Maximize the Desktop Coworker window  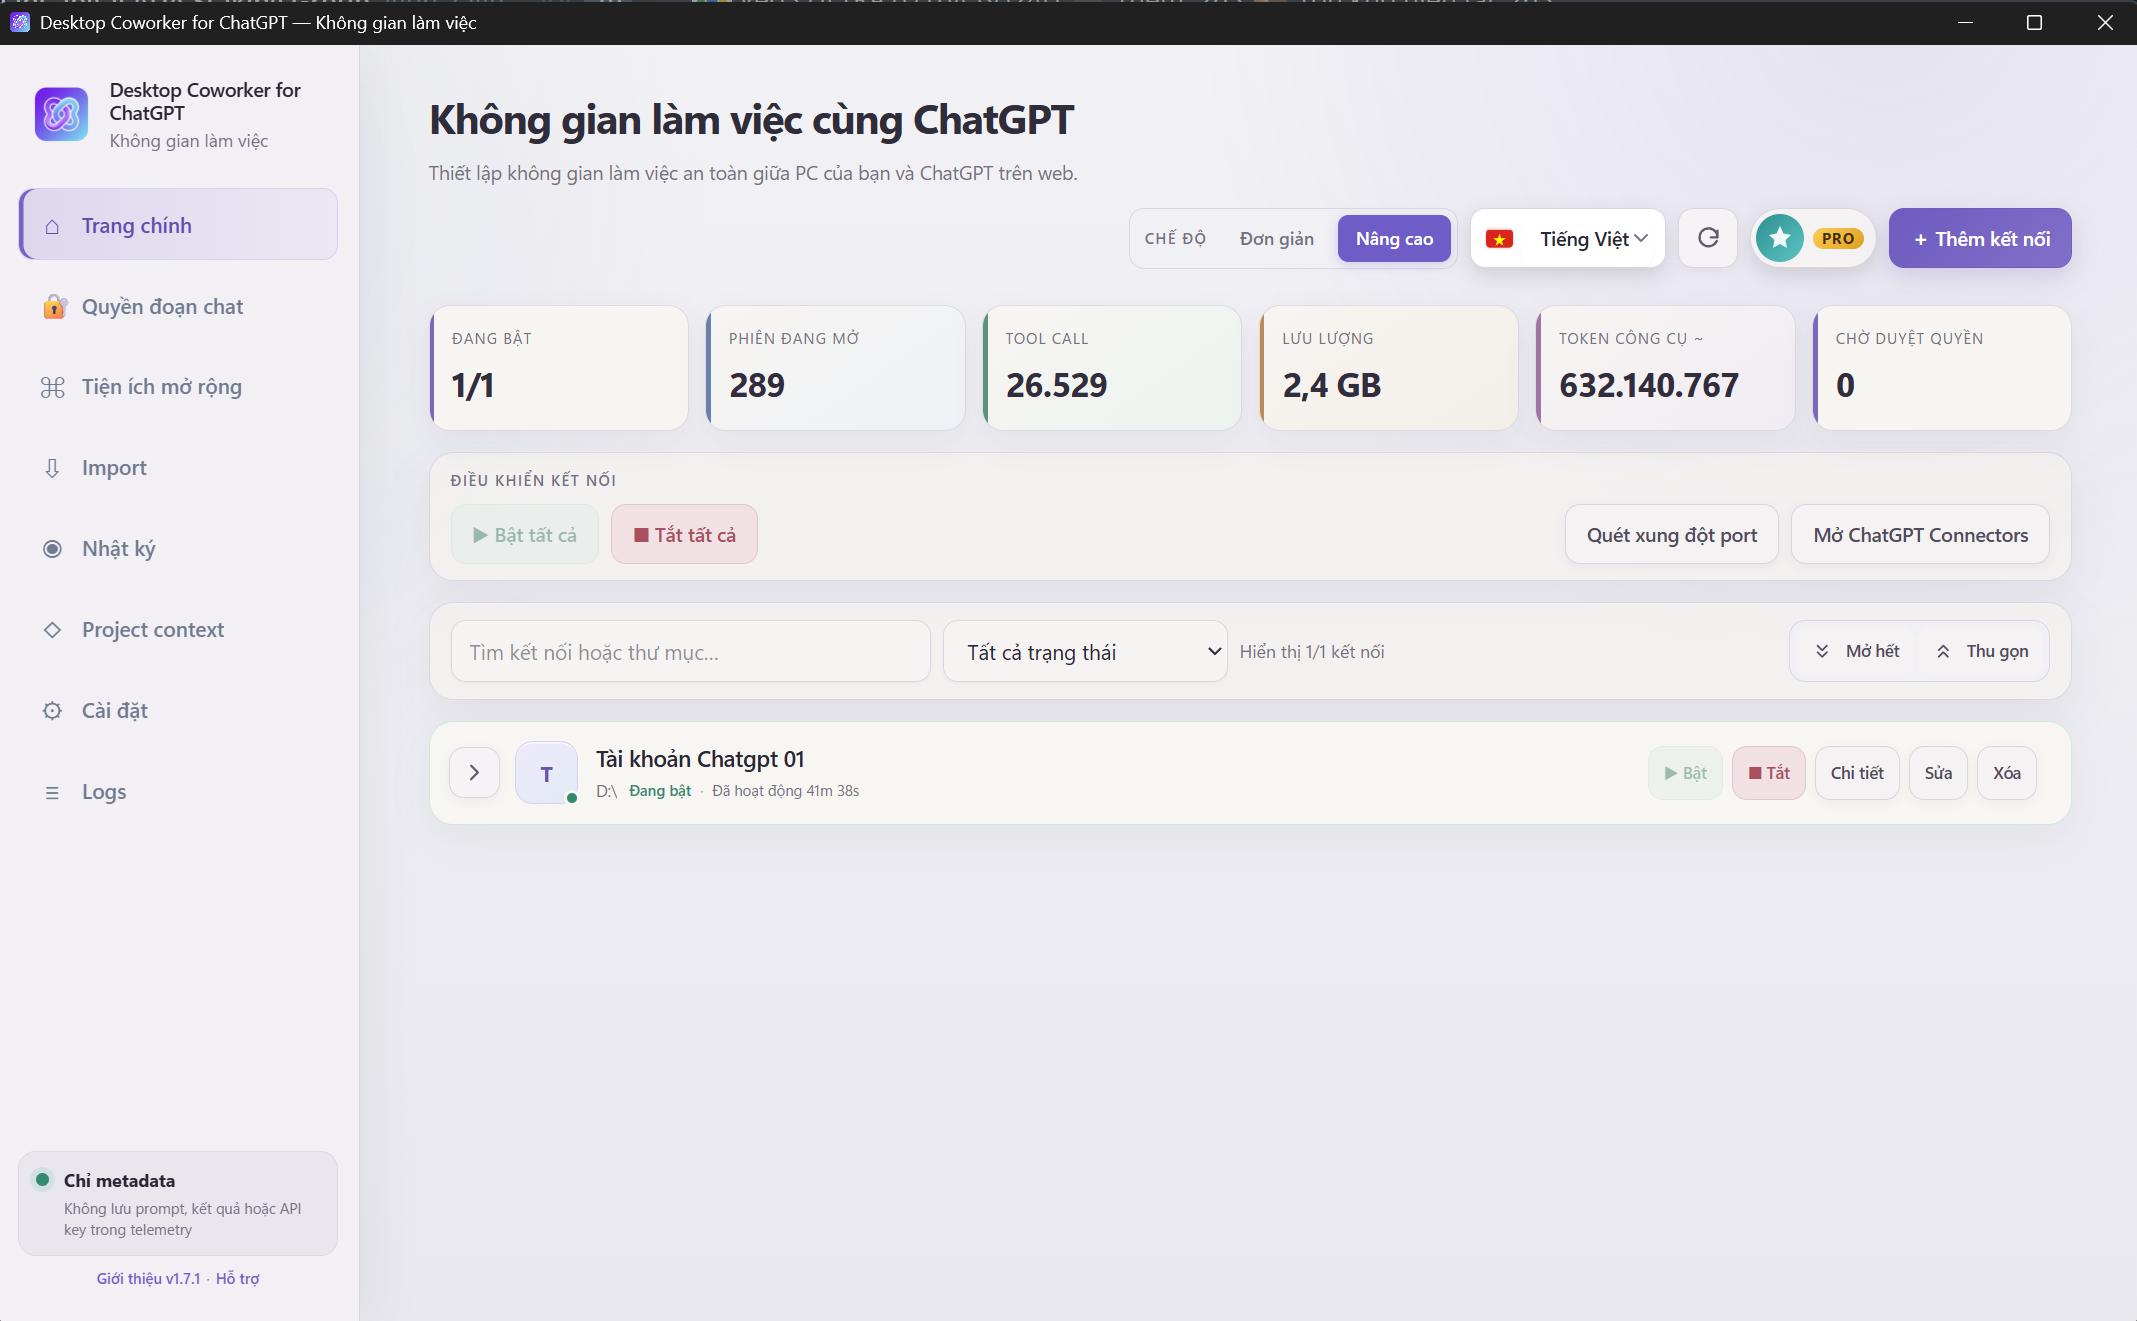point(2034,22)
